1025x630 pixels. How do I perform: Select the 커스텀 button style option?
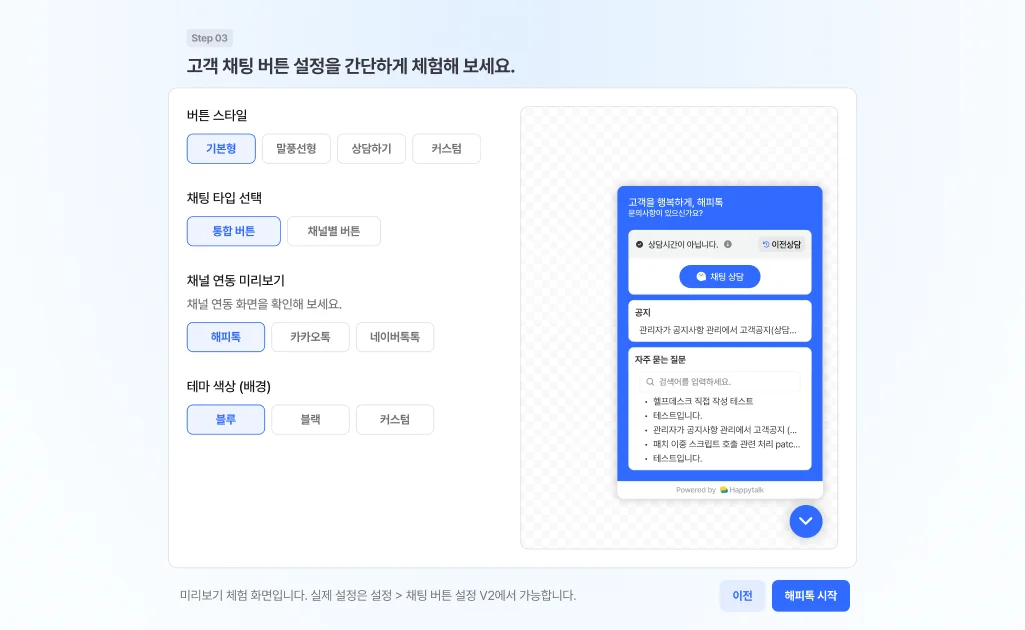click(446, 148)
